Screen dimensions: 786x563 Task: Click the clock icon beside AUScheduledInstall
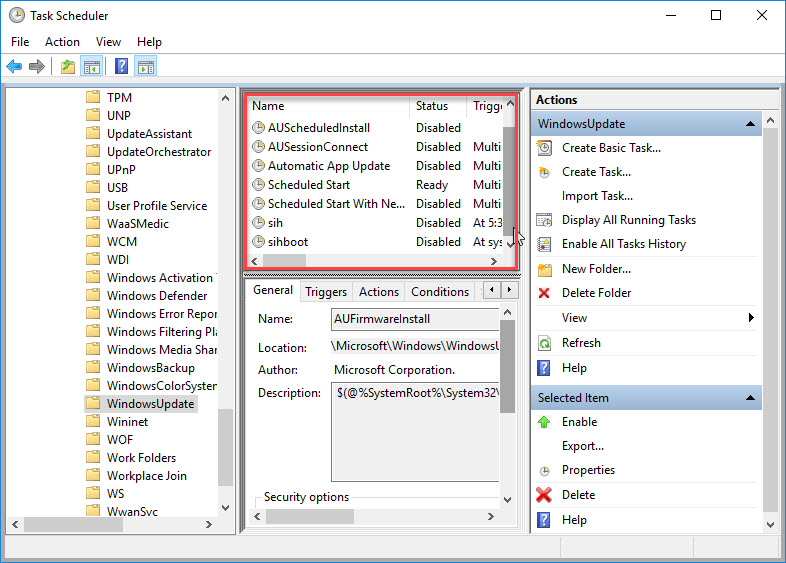[x=258, y=128]
